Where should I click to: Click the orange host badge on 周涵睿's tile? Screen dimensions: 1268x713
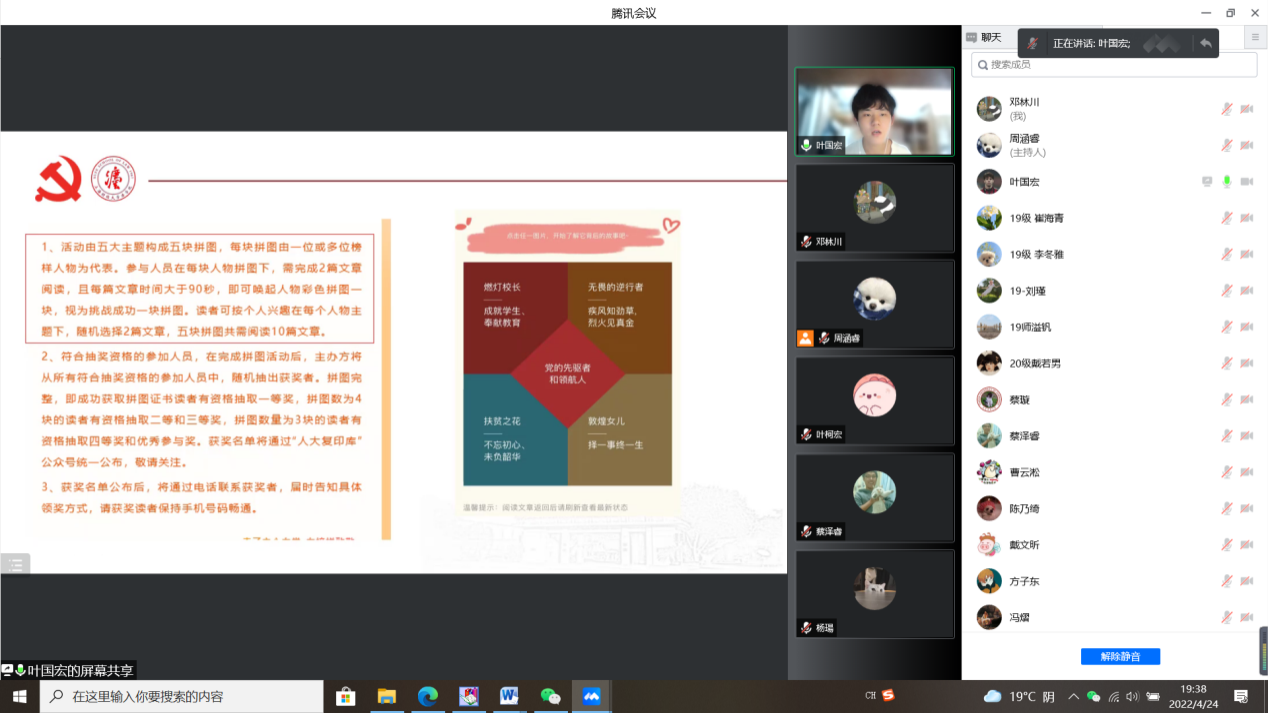pyautogui.click(x=805, y=338)
